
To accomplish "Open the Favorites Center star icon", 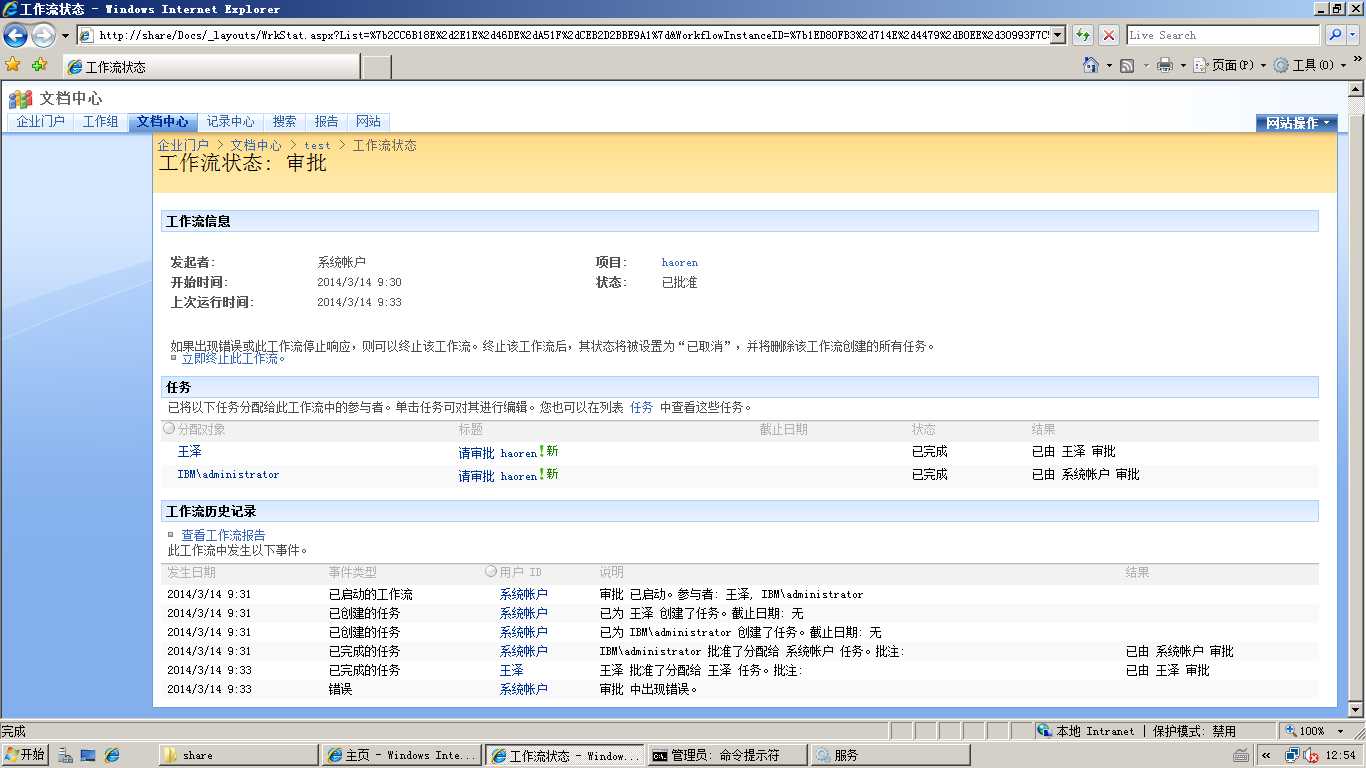I will 13,64.
